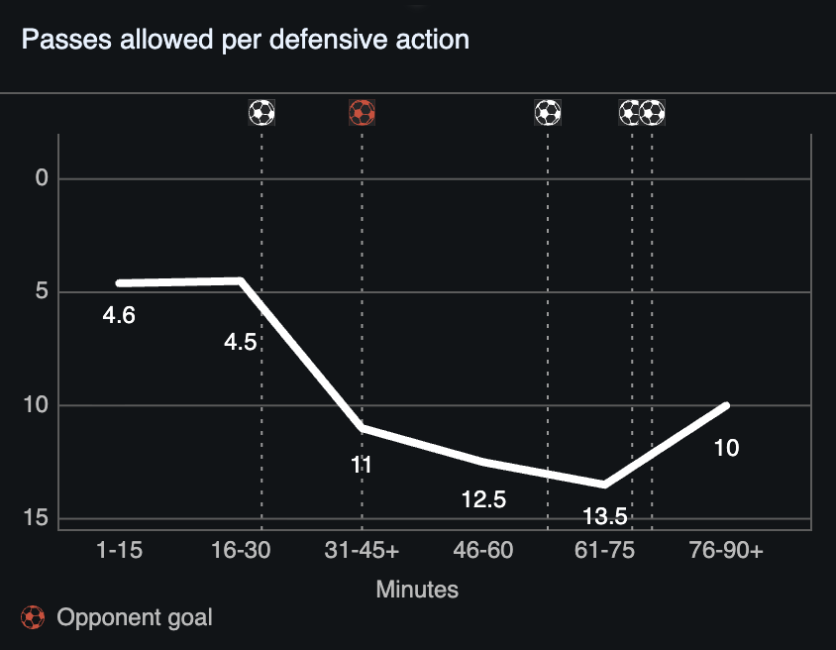Image resolution: width=836 pixels, height=650 pixels.
Task: Click the 15 tick on the y-axis
Action: 38,518
